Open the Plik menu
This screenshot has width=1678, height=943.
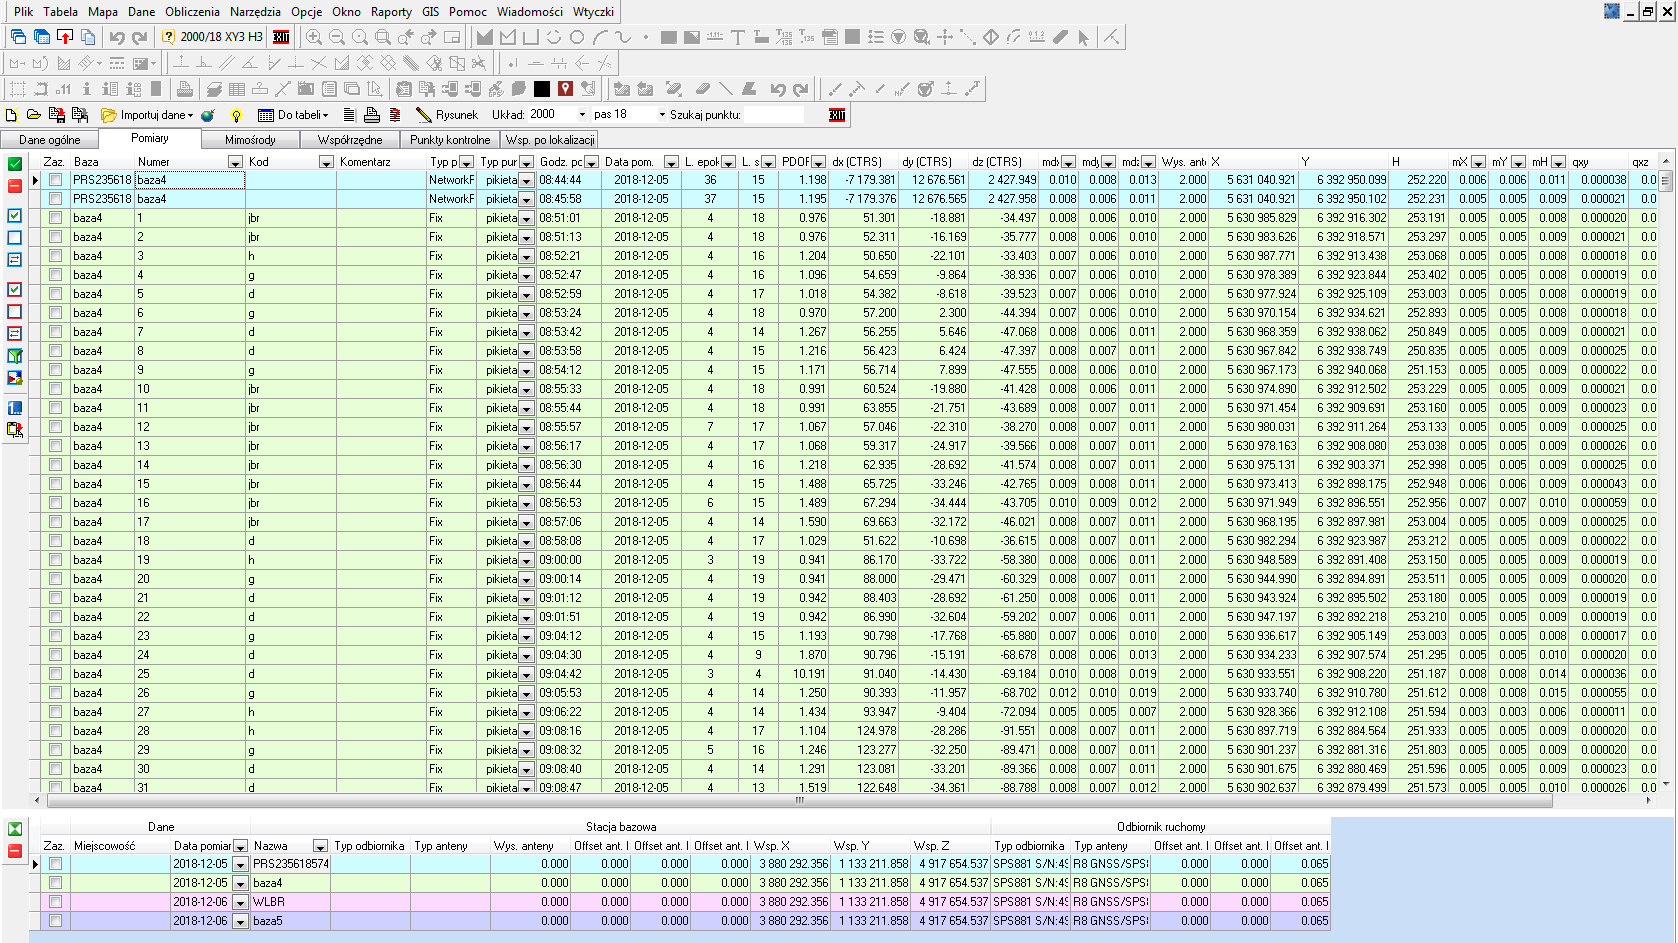pos(23,12)
